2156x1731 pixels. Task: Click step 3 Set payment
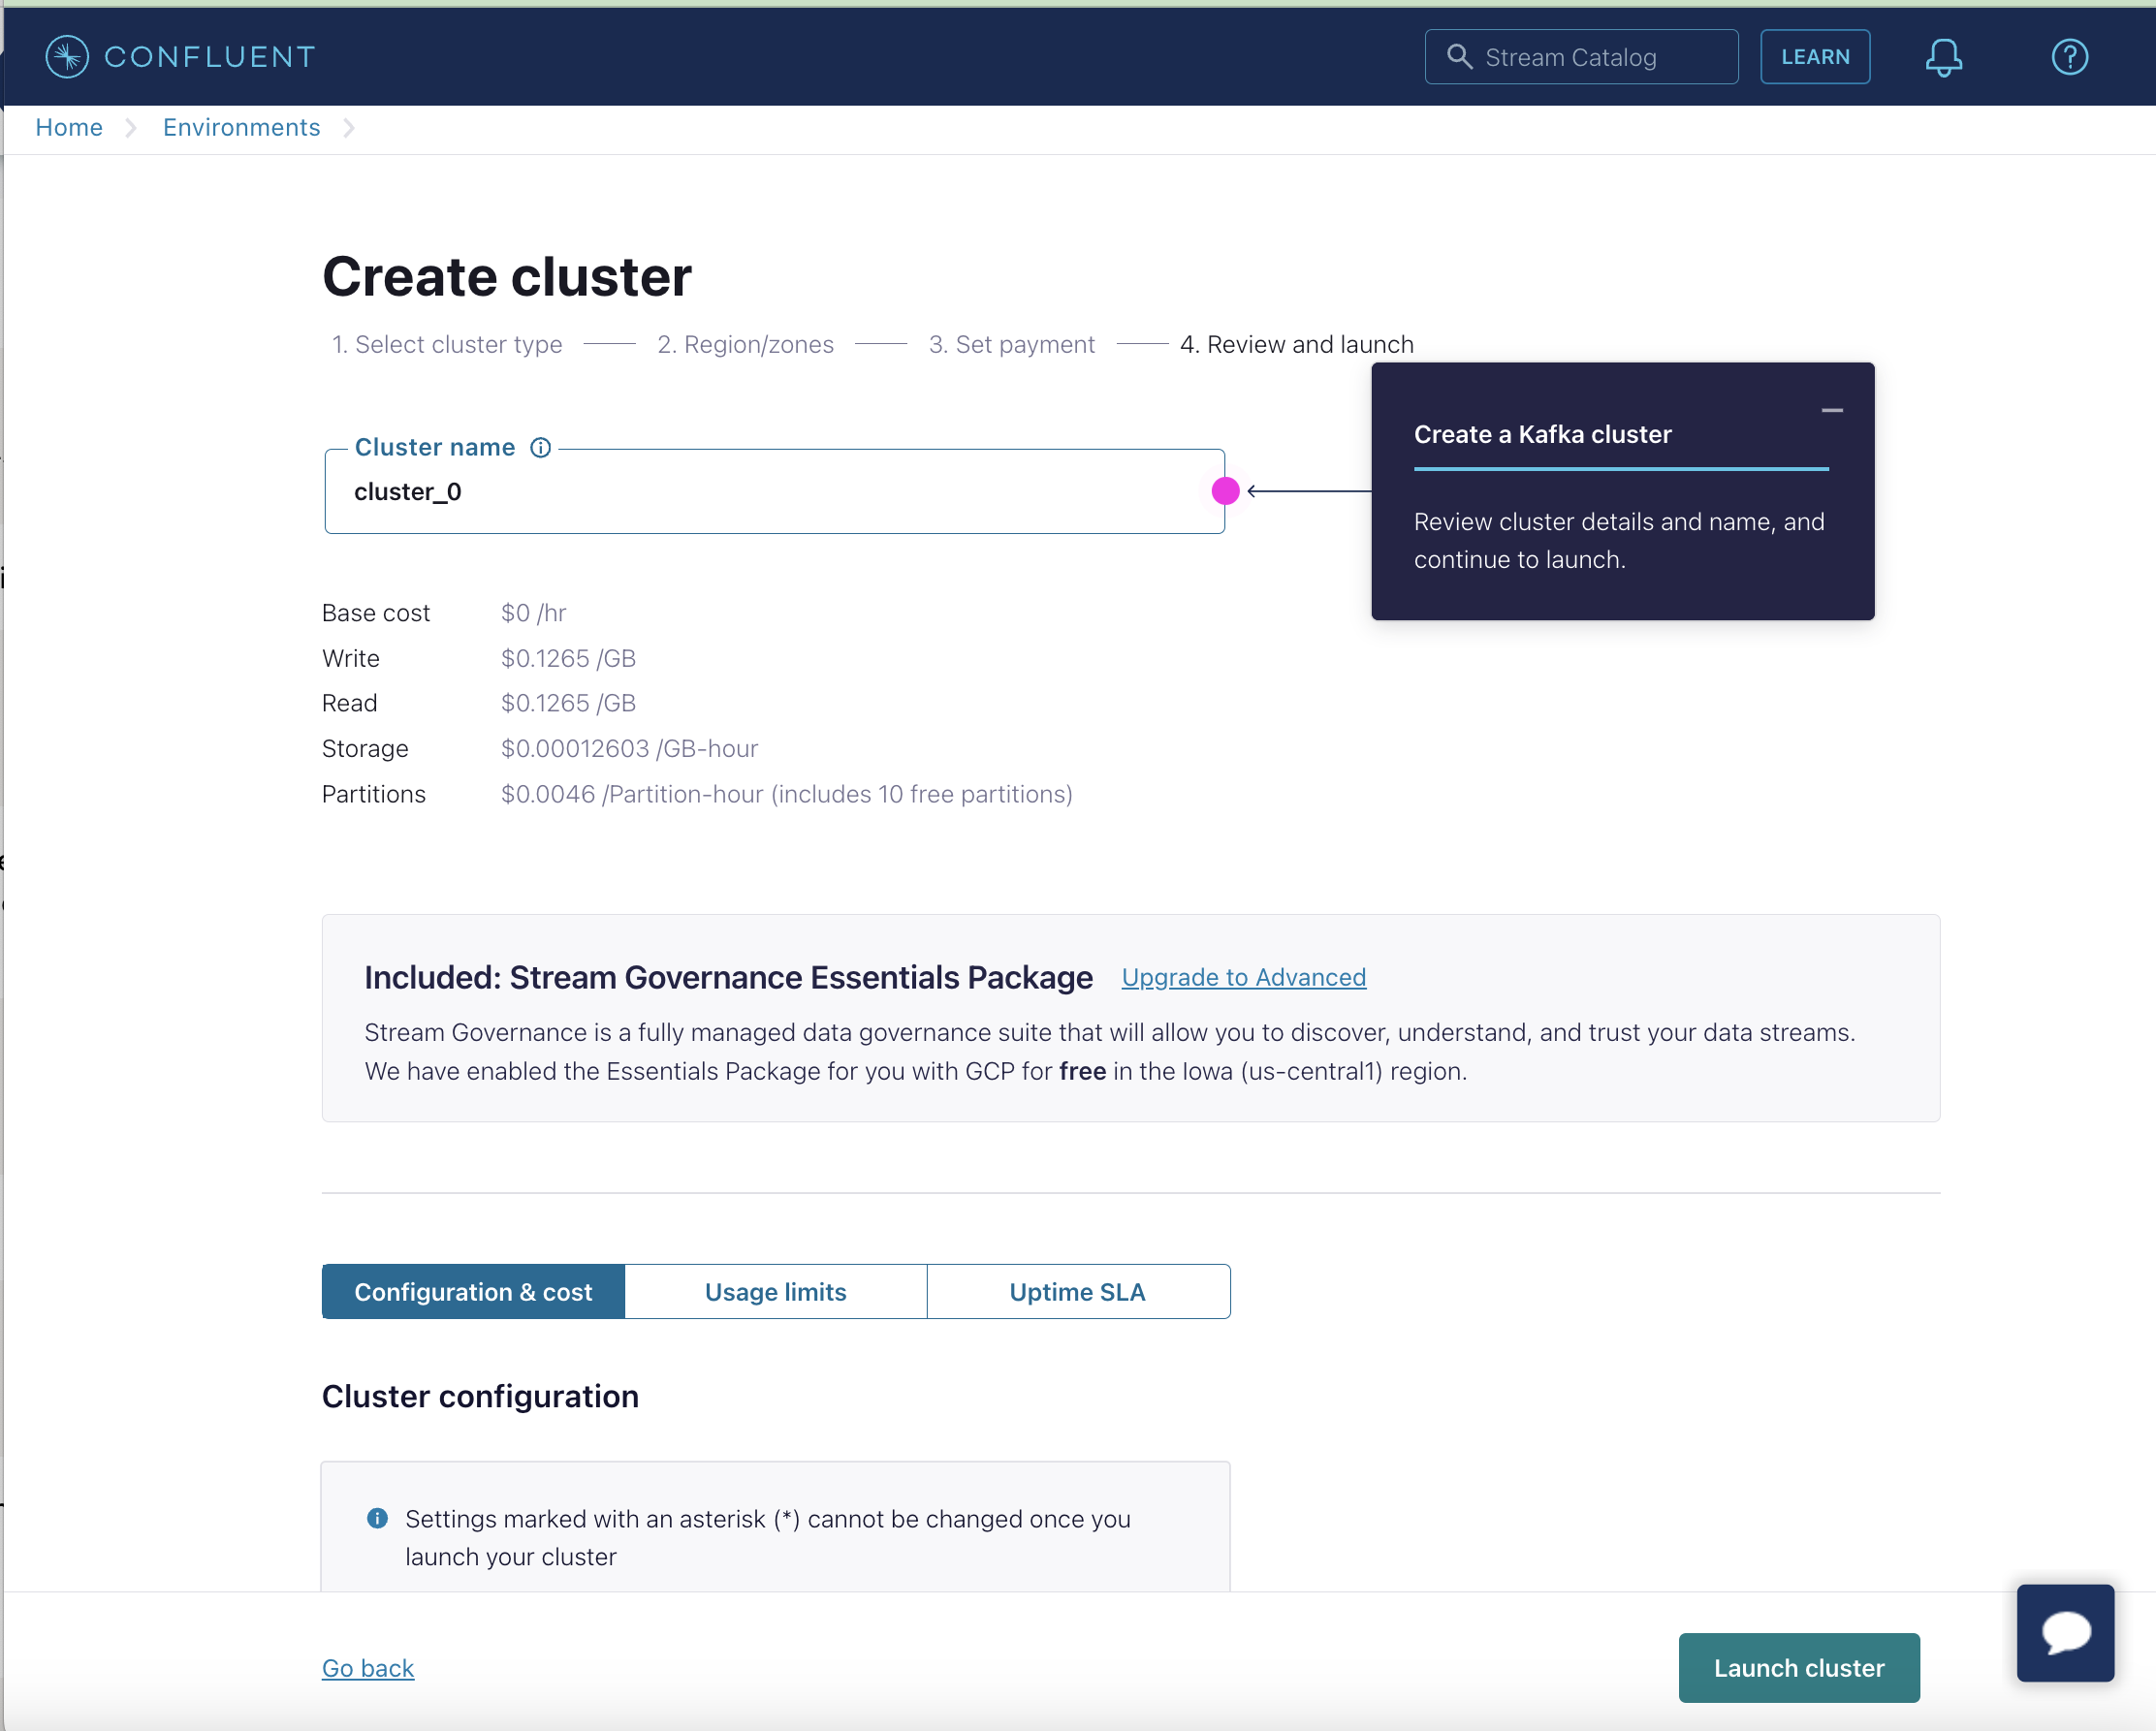pyautogui.click(x=1011, y=344)
